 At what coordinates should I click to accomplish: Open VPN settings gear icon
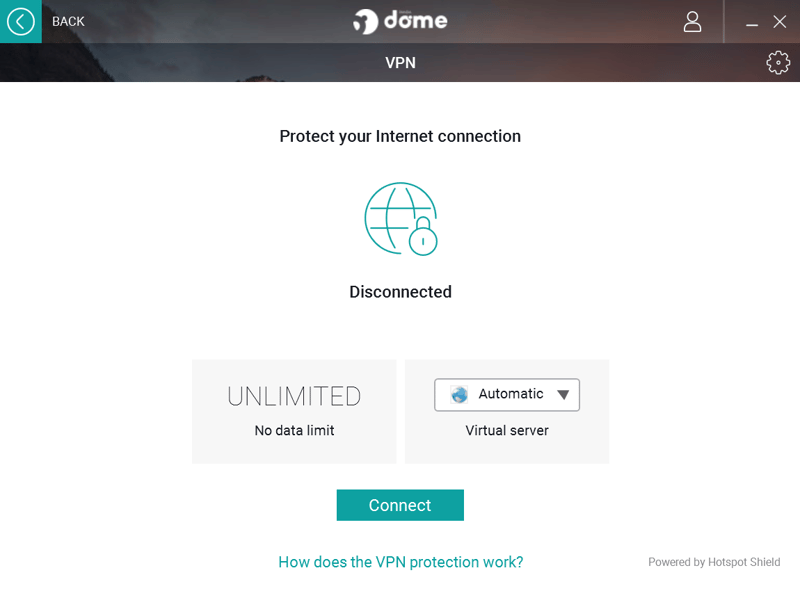coord(778,63)
